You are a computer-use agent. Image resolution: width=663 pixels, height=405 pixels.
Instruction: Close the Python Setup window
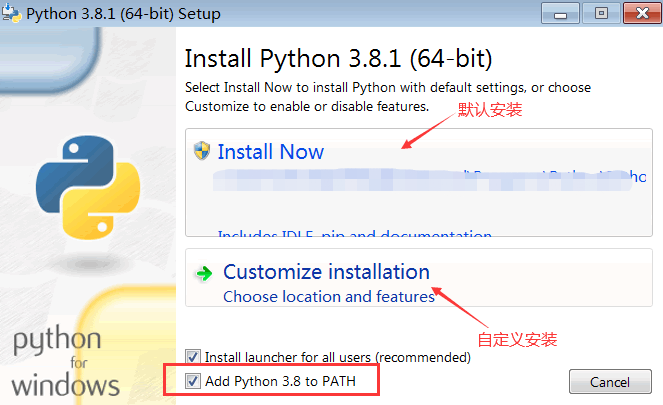642,14
